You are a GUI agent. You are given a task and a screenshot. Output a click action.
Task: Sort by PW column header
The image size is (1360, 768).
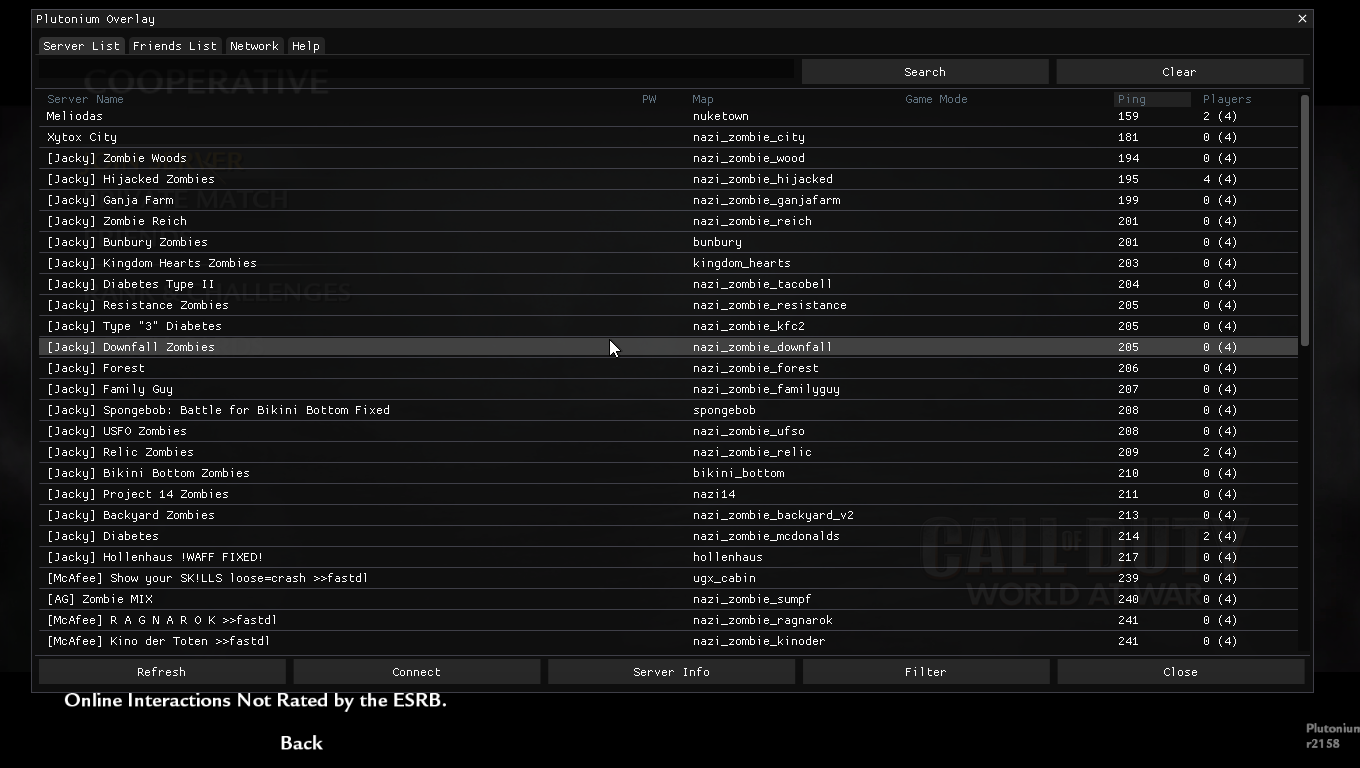pos(649,99)
